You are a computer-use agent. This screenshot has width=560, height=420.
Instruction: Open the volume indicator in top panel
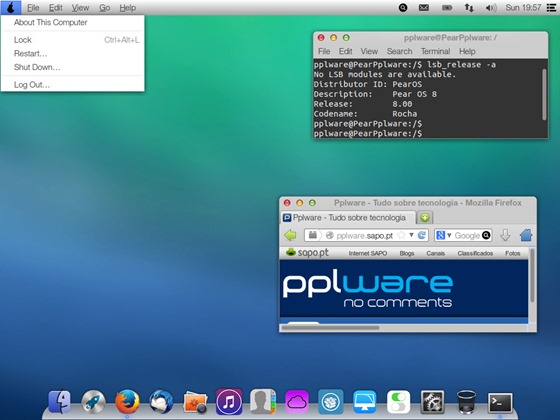click(x=491, y=8)
